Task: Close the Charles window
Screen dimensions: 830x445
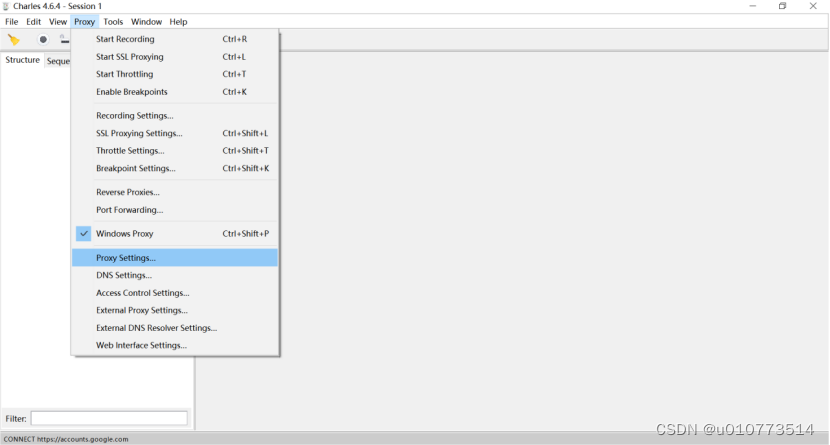Action: 813,6
